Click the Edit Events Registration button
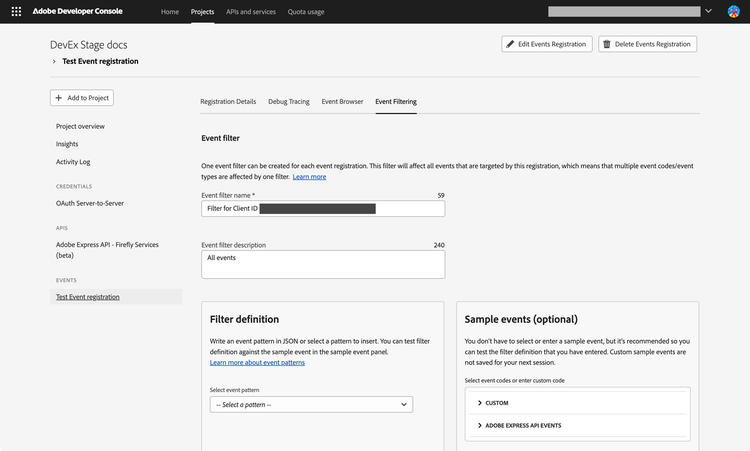 pyautogui.click(x=547, y=44)
